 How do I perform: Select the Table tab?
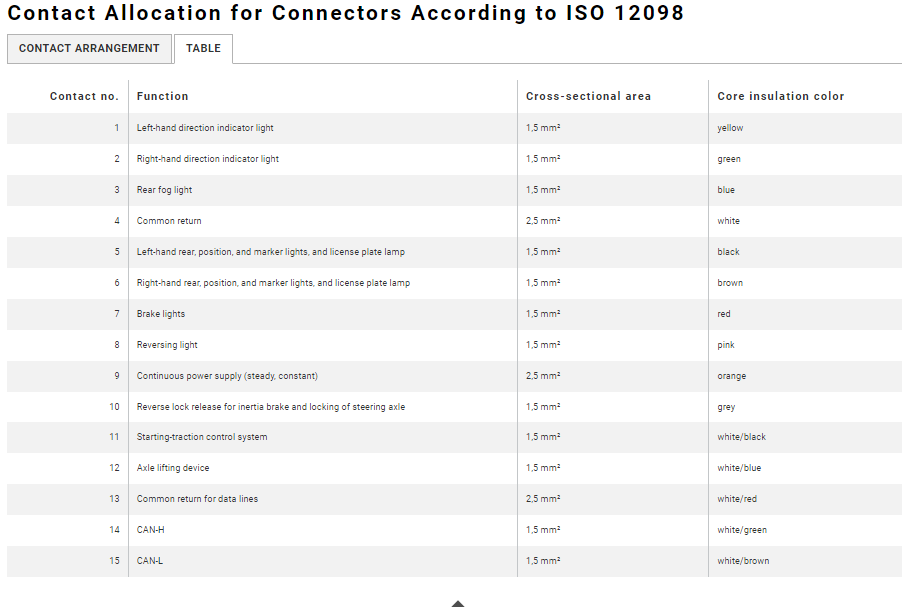(203, 48)
